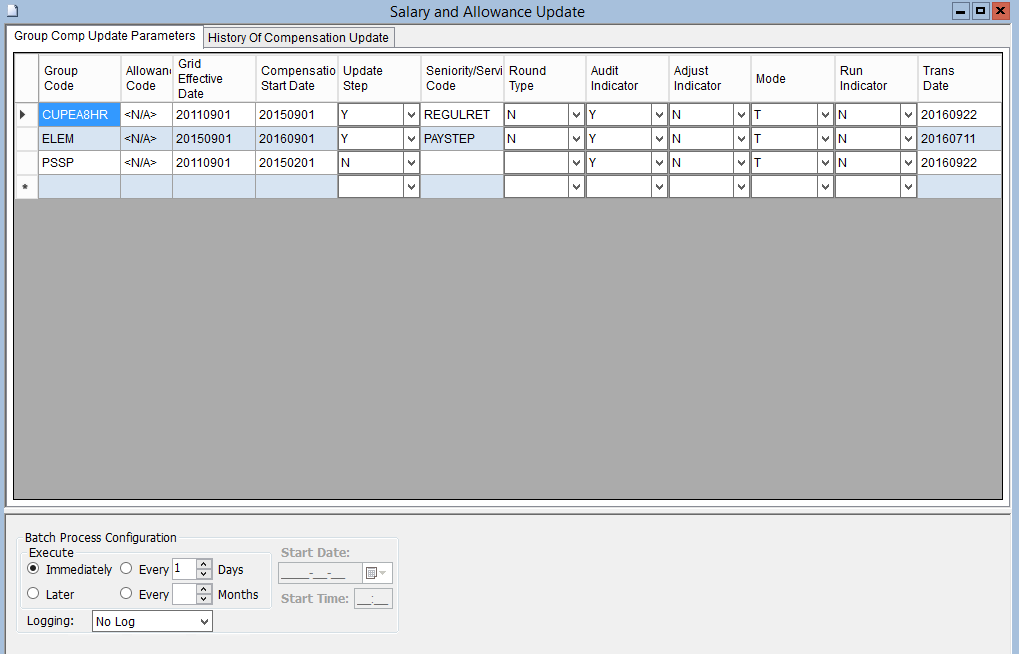Click the new row asterisk marker
The height and width of the screenshot is (654, 1019).
pos(25,187)
